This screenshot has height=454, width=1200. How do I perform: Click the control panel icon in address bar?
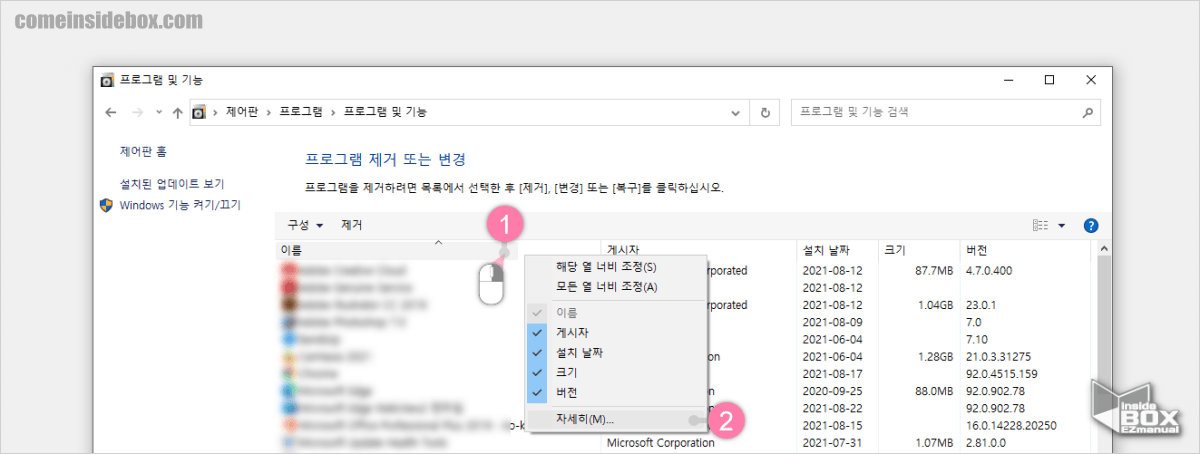pyautogui.click(x=198, y=113)
